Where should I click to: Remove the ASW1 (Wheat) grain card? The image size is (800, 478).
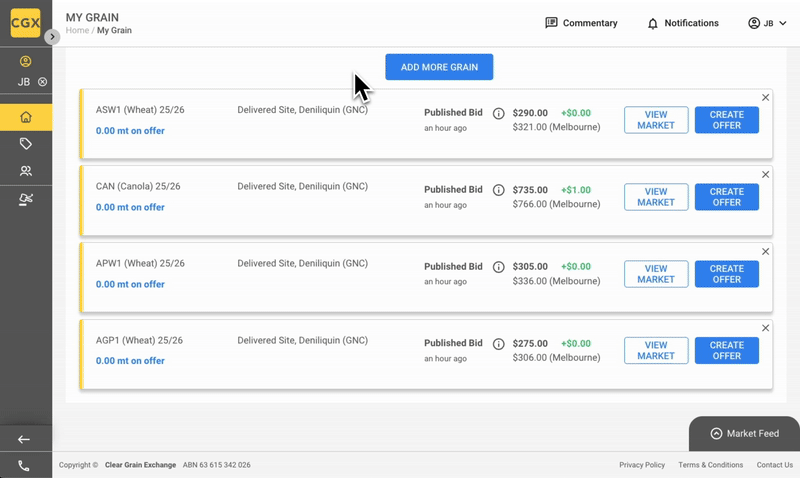tap(765, 97)
